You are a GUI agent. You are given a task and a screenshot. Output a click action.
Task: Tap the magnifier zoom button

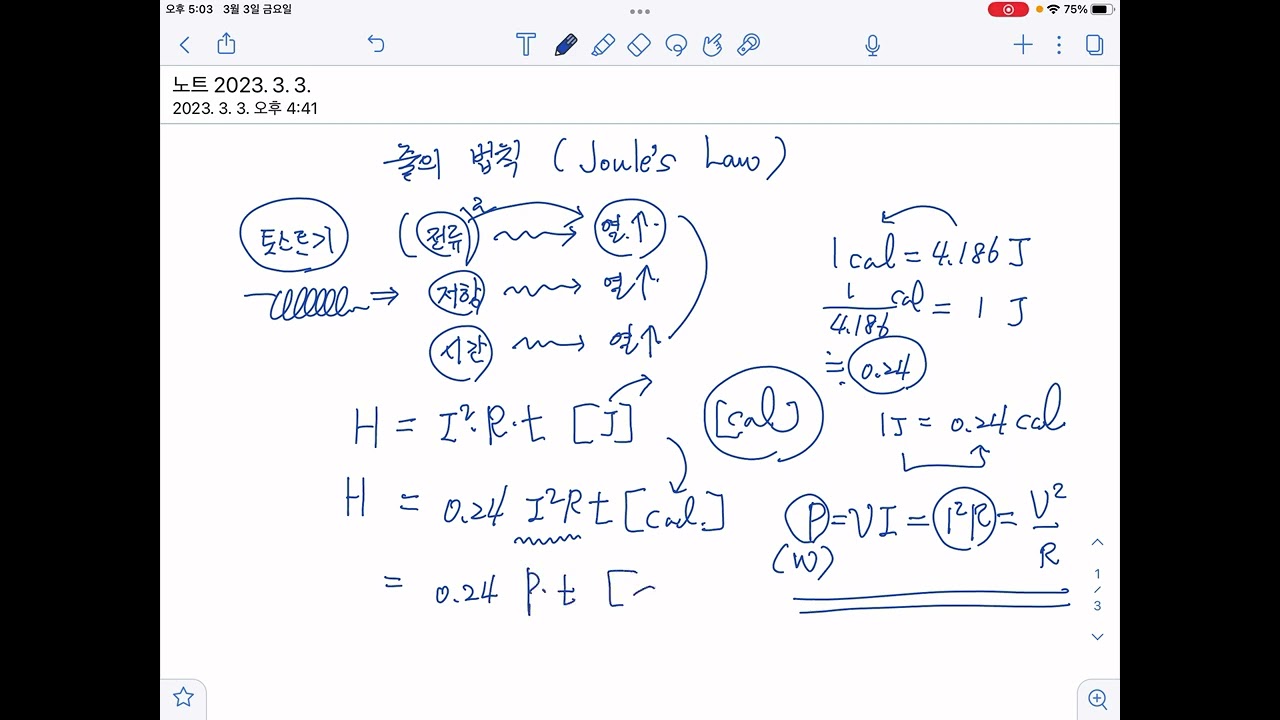coord(1097,698)
